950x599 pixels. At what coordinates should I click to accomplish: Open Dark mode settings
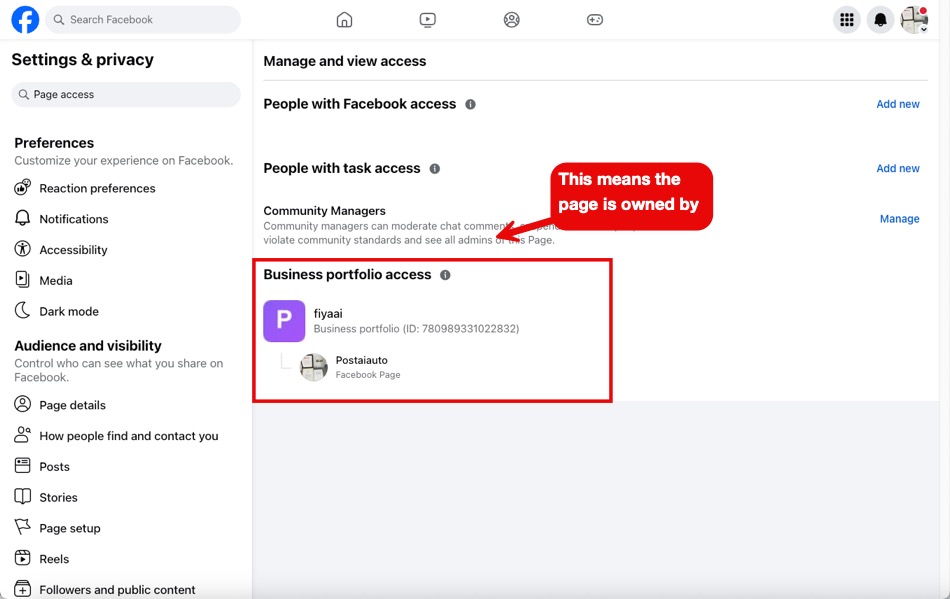pos(68,311)
